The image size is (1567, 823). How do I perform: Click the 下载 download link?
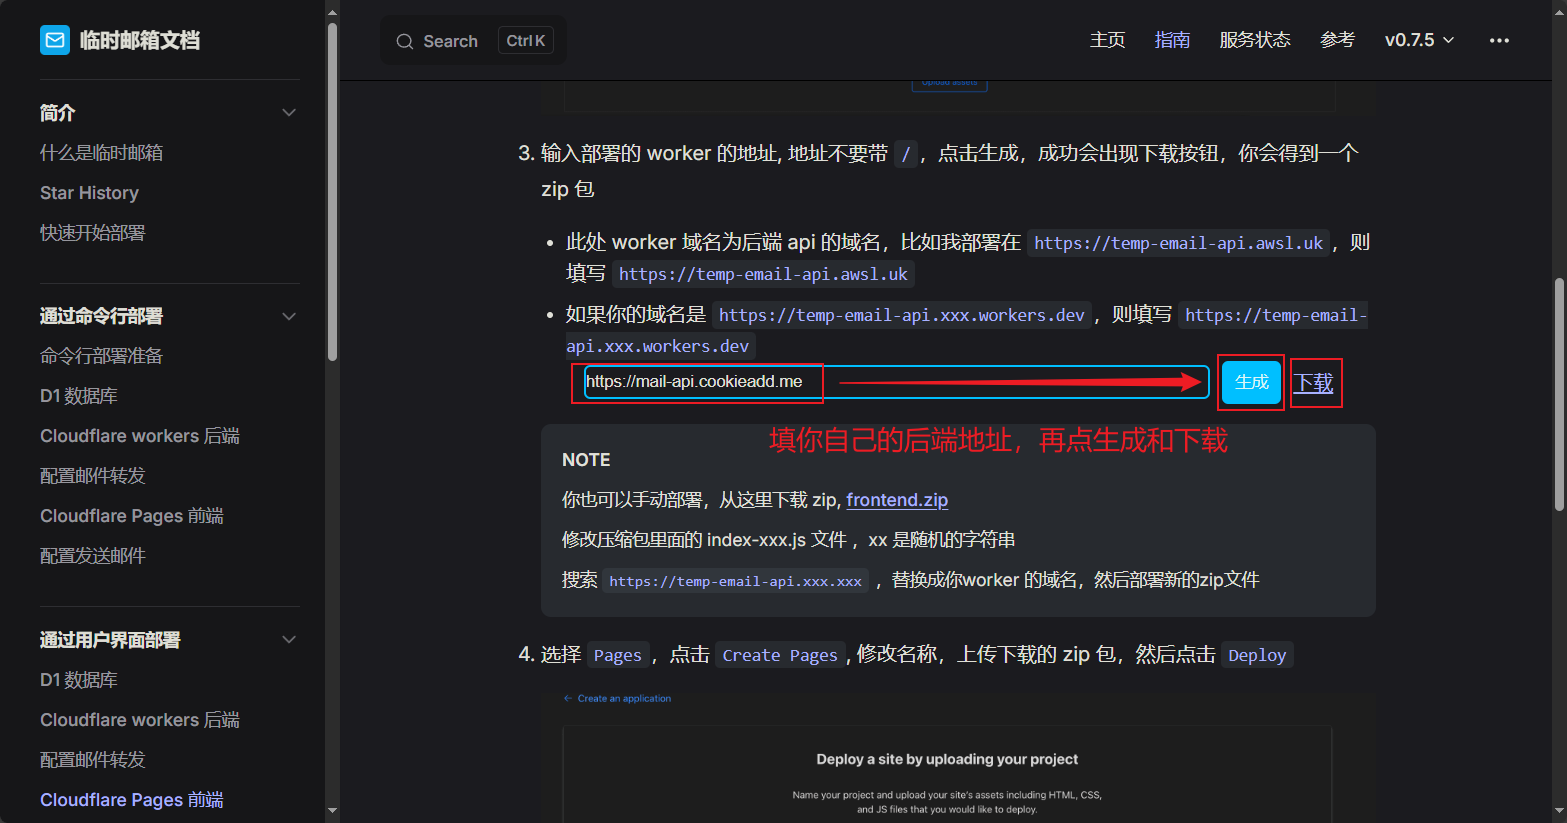coord(1314,383)
